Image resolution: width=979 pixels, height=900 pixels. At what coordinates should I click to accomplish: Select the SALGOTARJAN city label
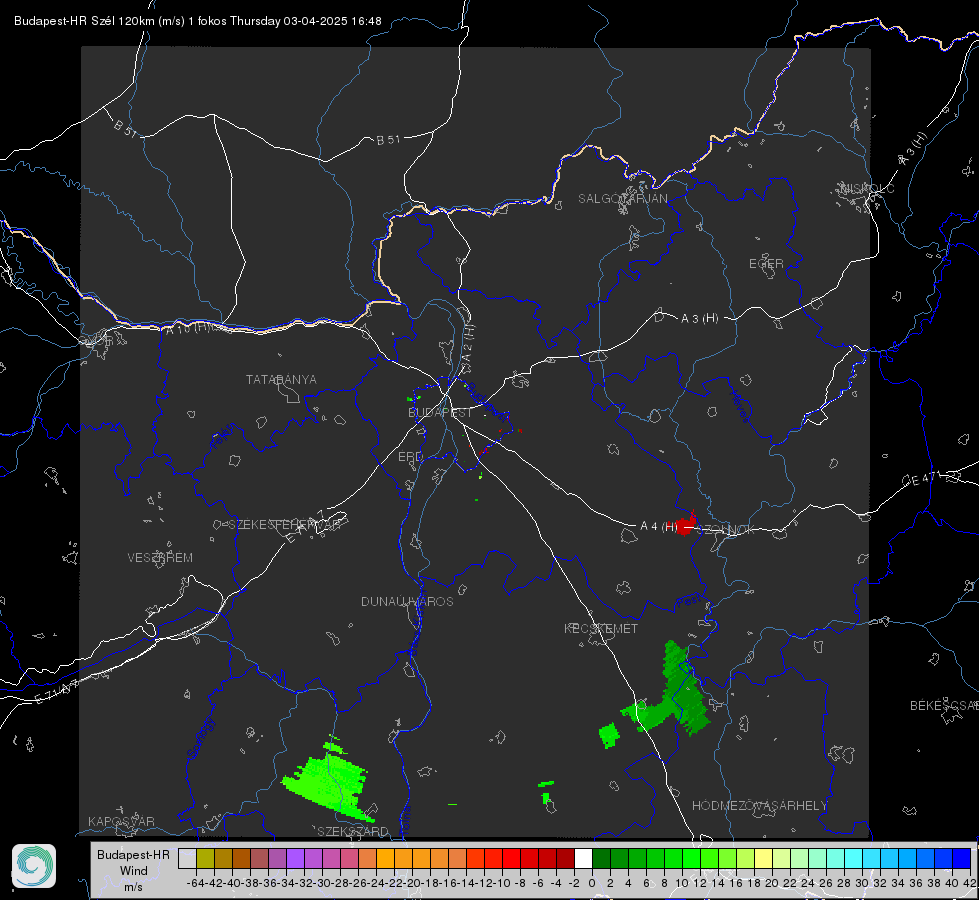[x=622, y=199]
